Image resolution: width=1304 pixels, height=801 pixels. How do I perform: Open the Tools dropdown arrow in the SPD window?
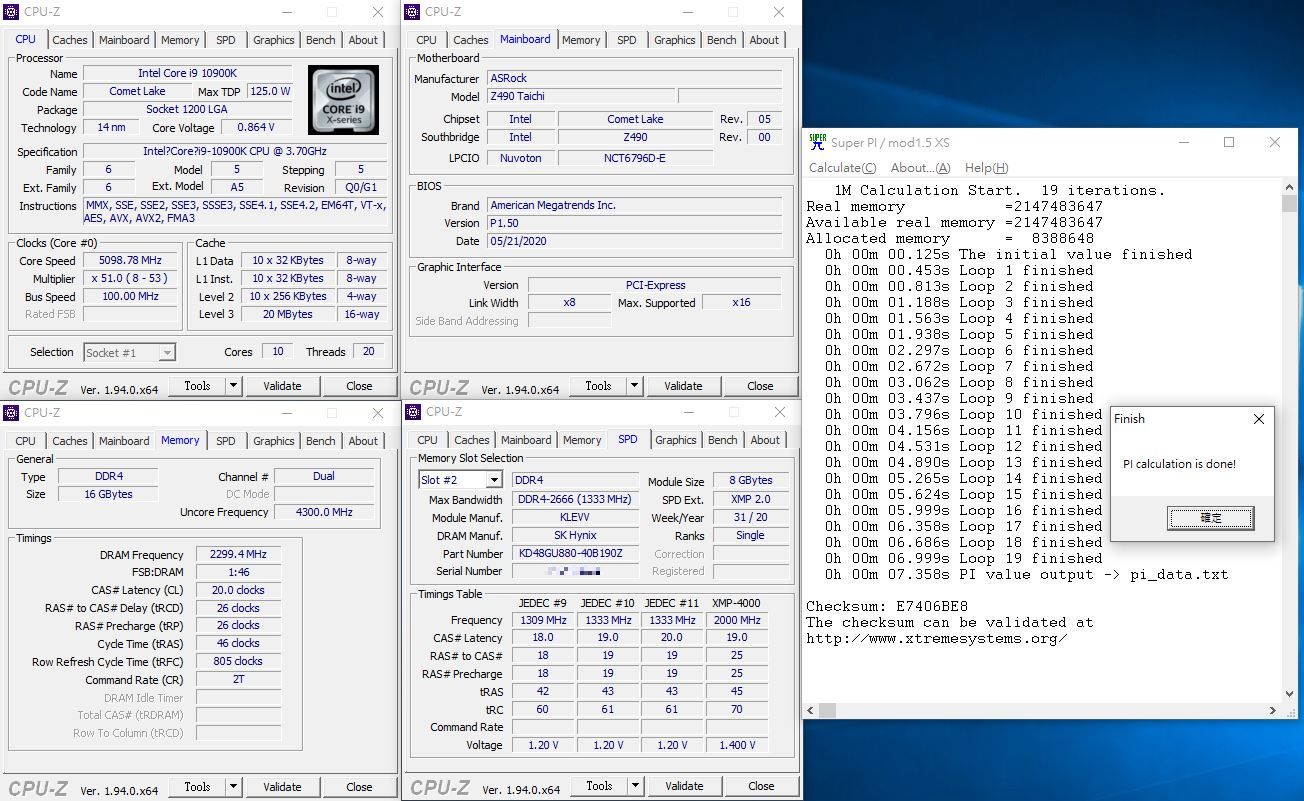tap(635, 786)
